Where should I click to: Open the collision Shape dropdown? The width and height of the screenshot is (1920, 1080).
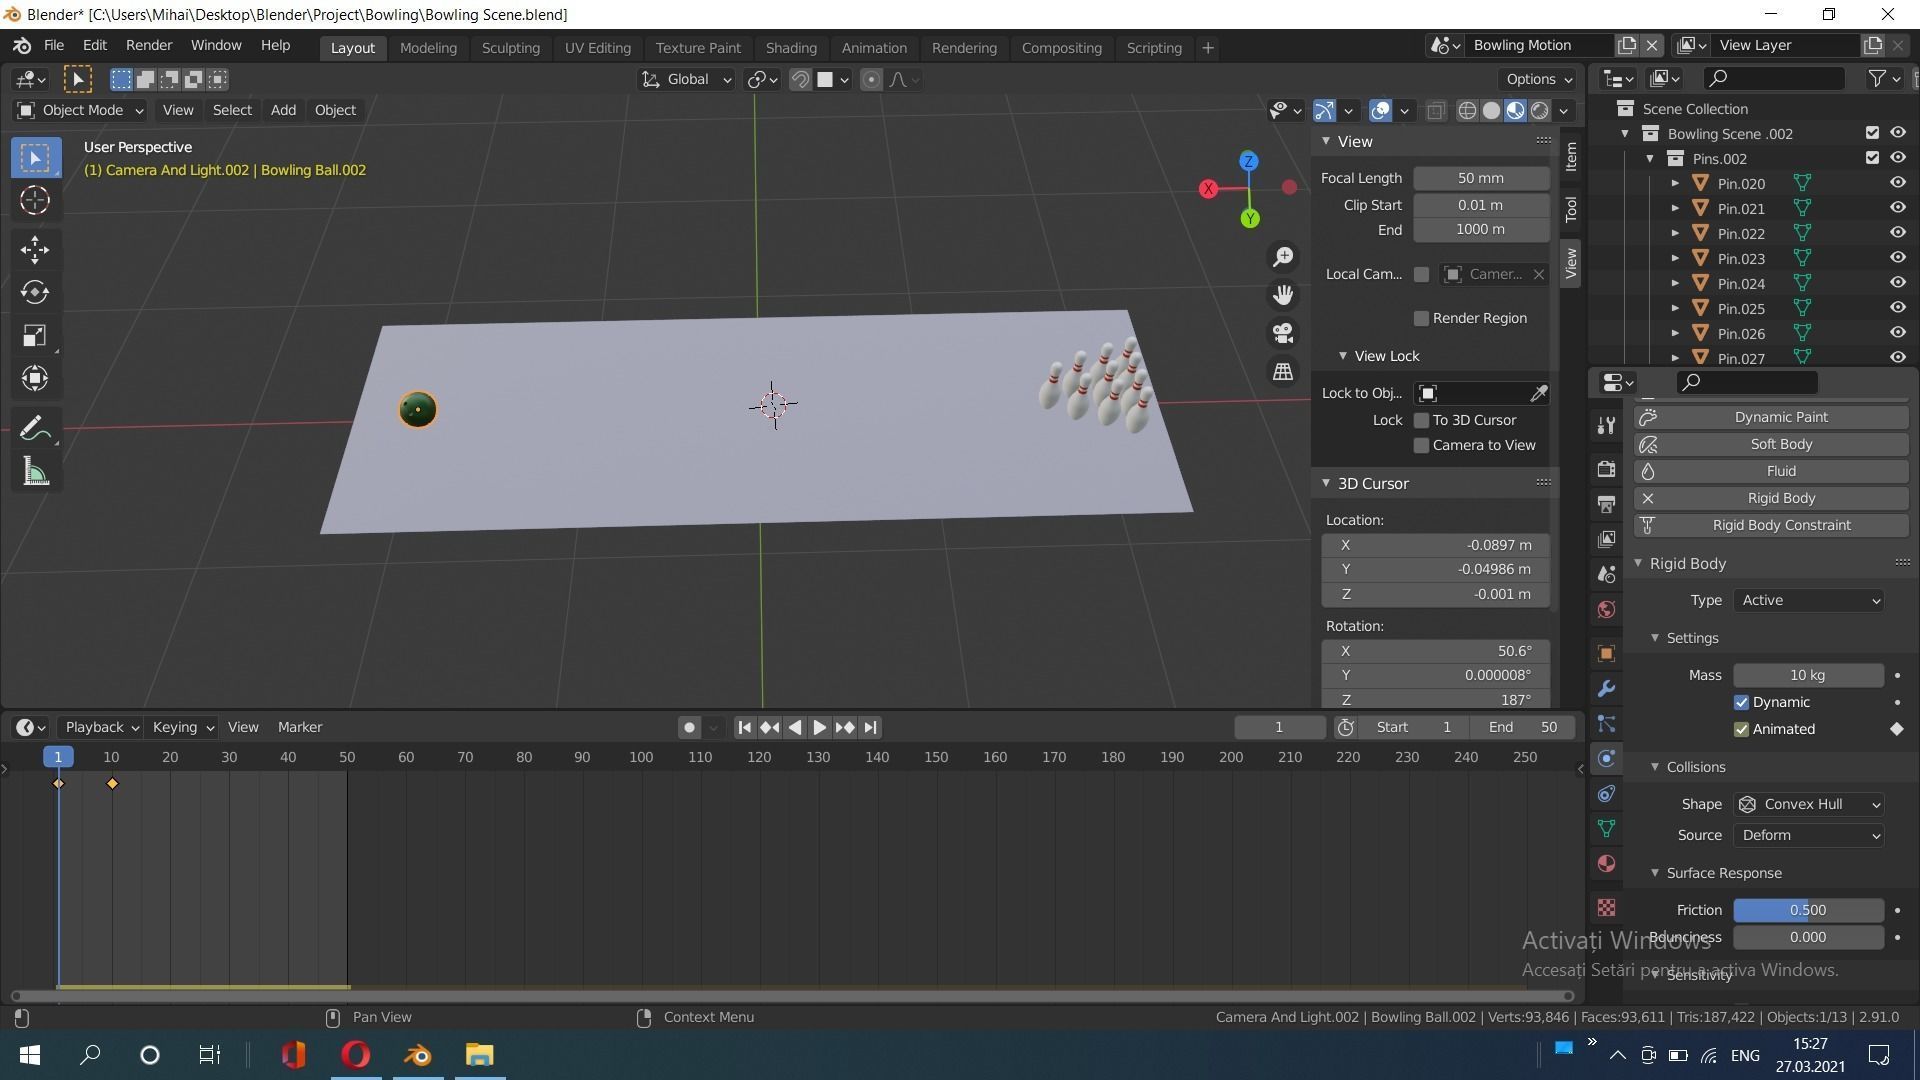(x=1809, y=804)
